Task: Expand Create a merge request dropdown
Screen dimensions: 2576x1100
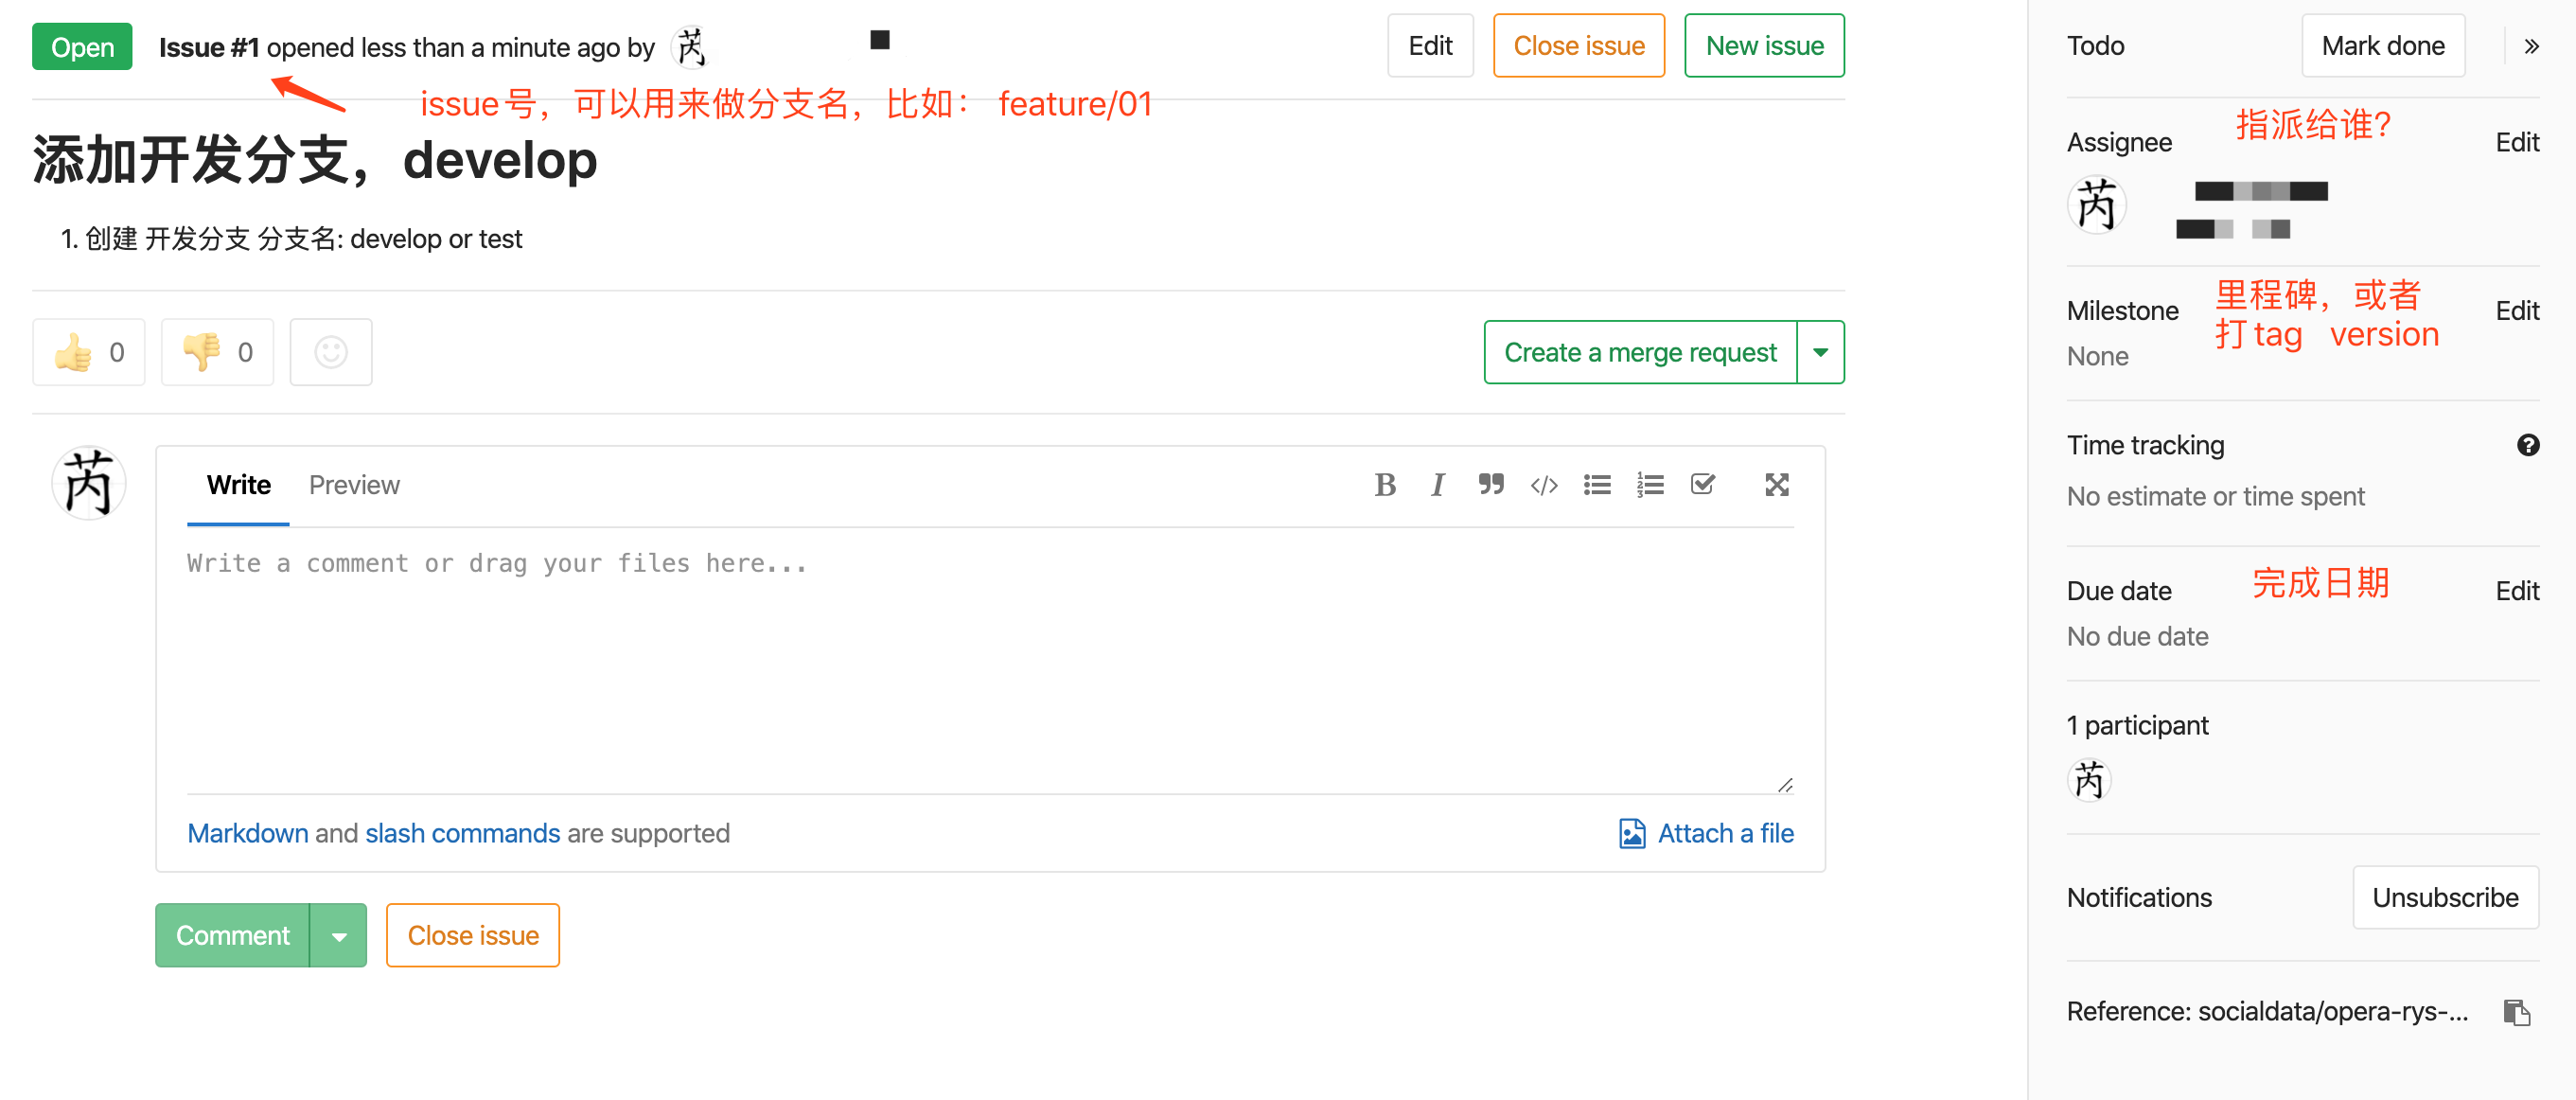Action: (x=1820, y=352)
